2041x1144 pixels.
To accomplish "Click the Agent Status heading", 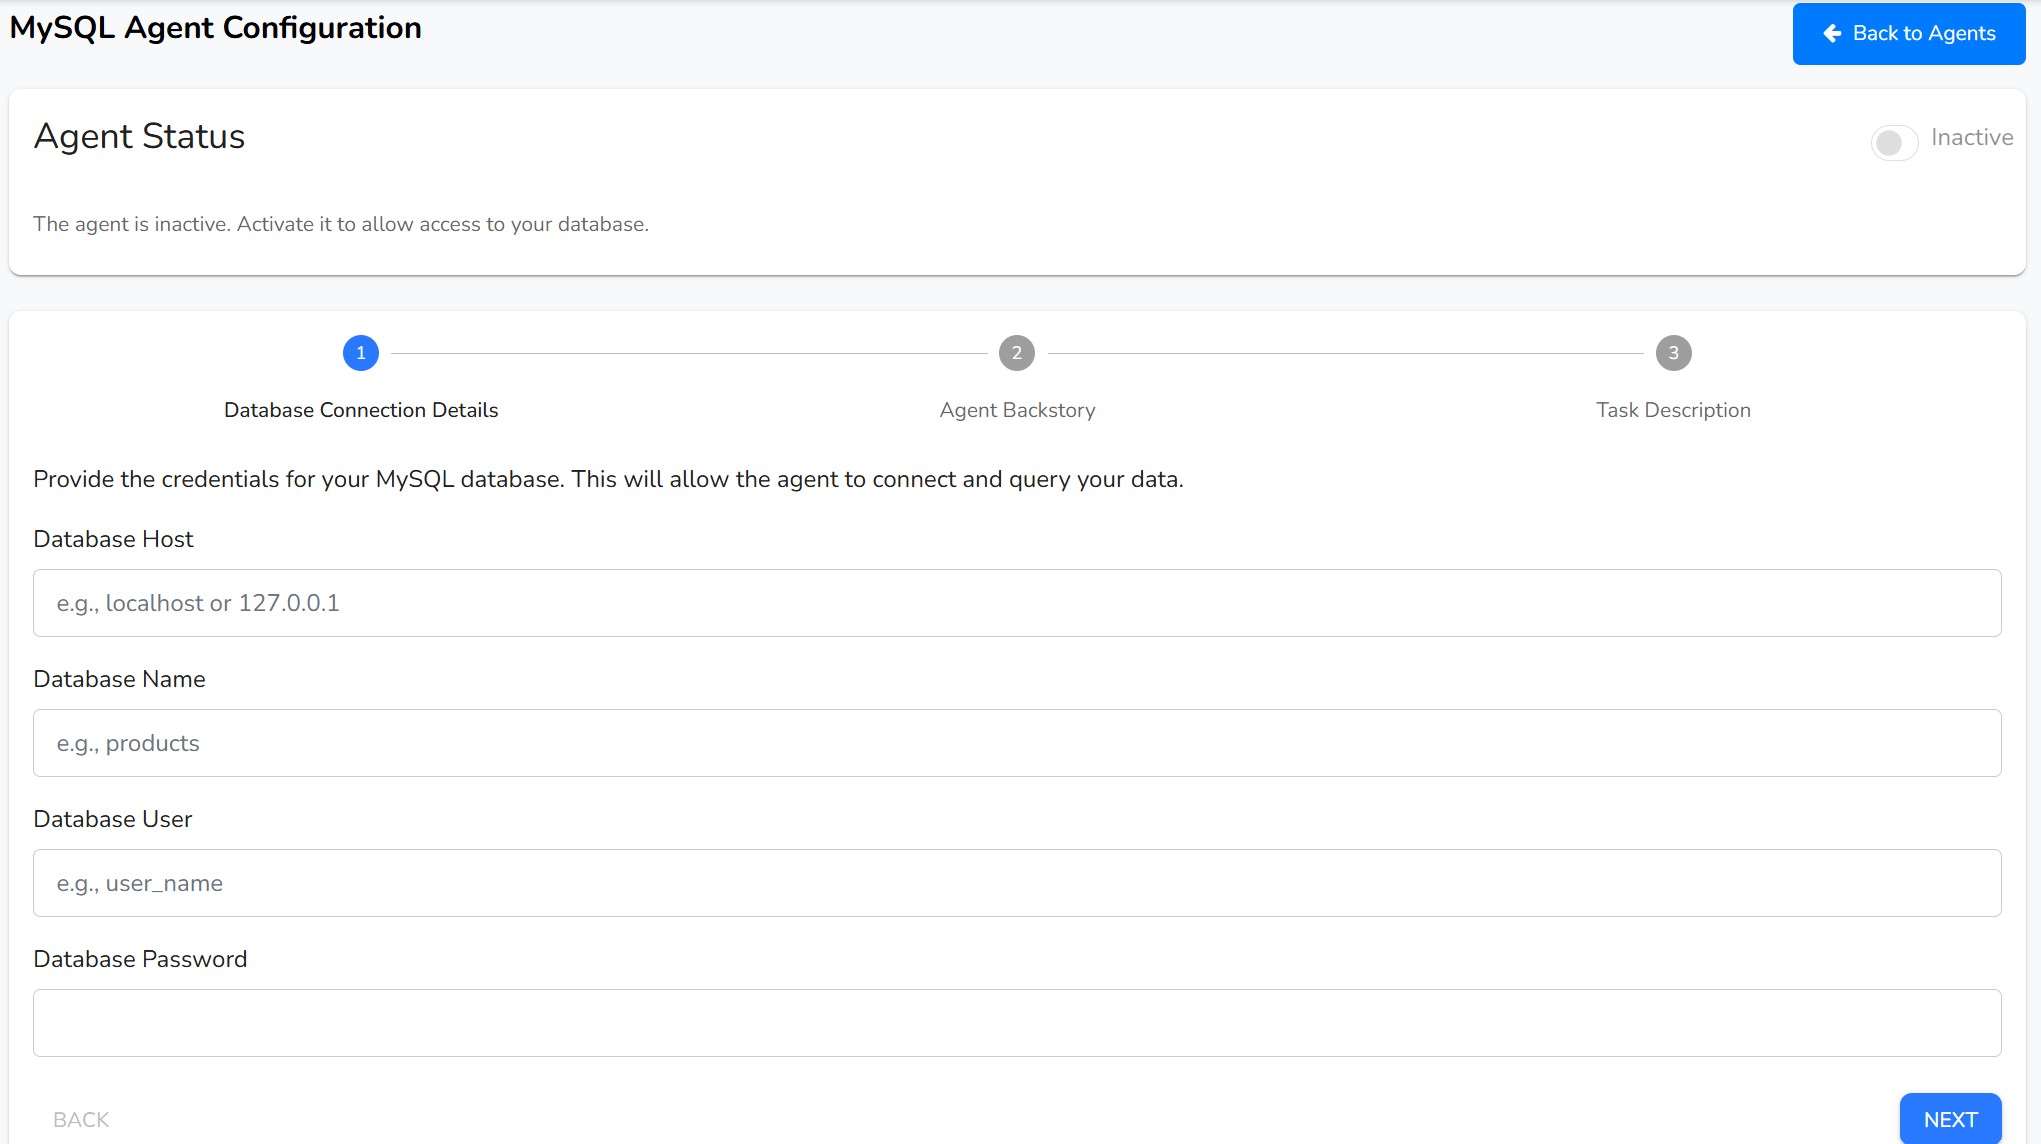I will click(x=139, y=136).
